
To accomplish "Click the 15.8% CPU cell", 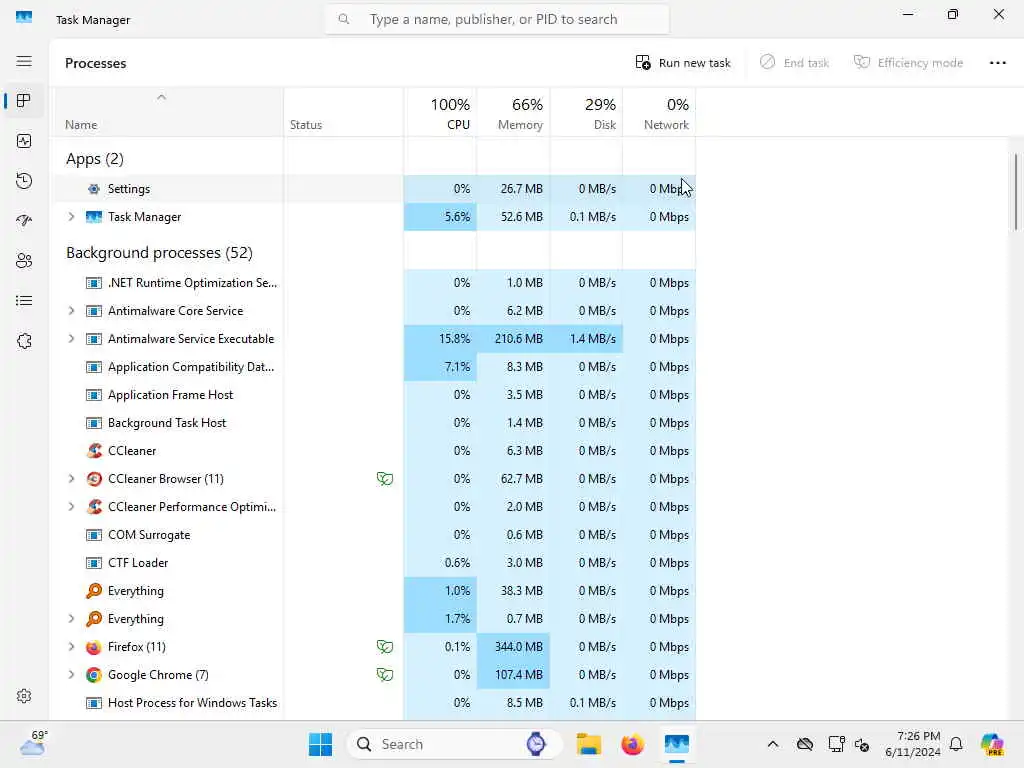I will pyautogui.click(x=440, y=338).
